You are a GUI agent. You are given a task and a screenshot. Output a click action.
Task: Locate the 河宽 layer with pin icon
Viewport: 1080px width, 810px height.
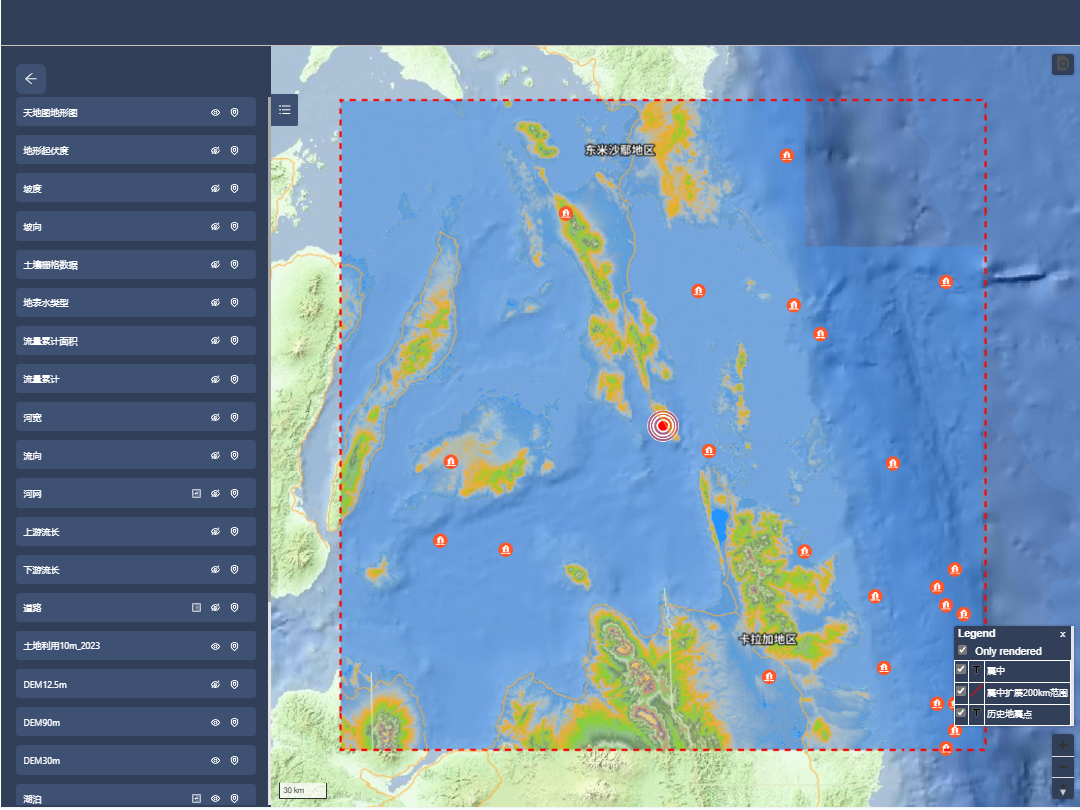pyautogui.click(x=234, y=417)
